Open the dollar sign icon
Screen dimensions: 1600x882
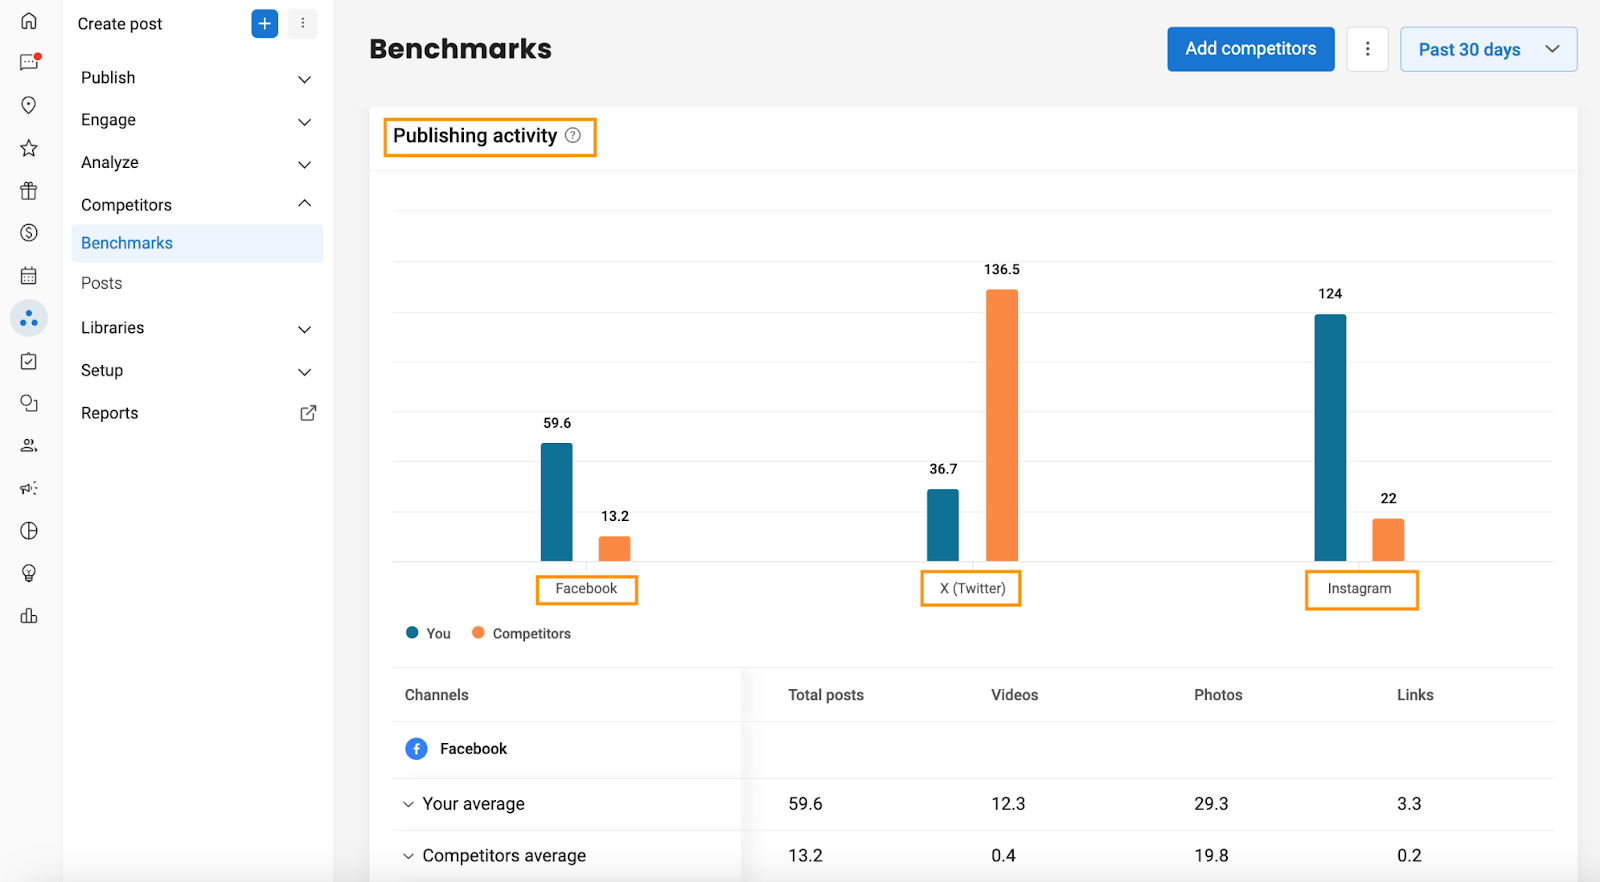(29, 233)
